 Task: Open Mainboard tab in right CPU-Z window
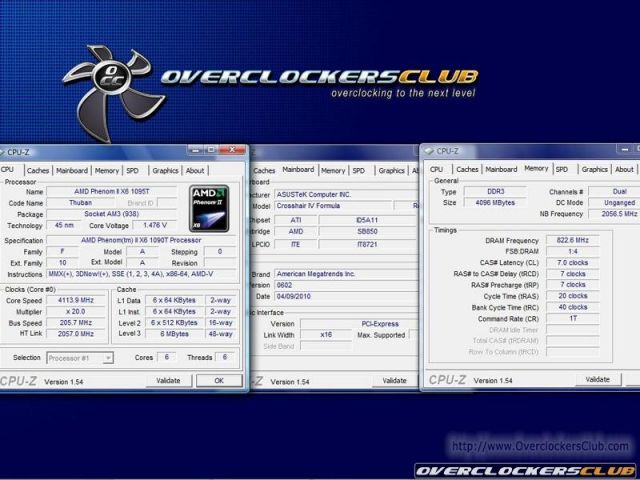point(501,169)
